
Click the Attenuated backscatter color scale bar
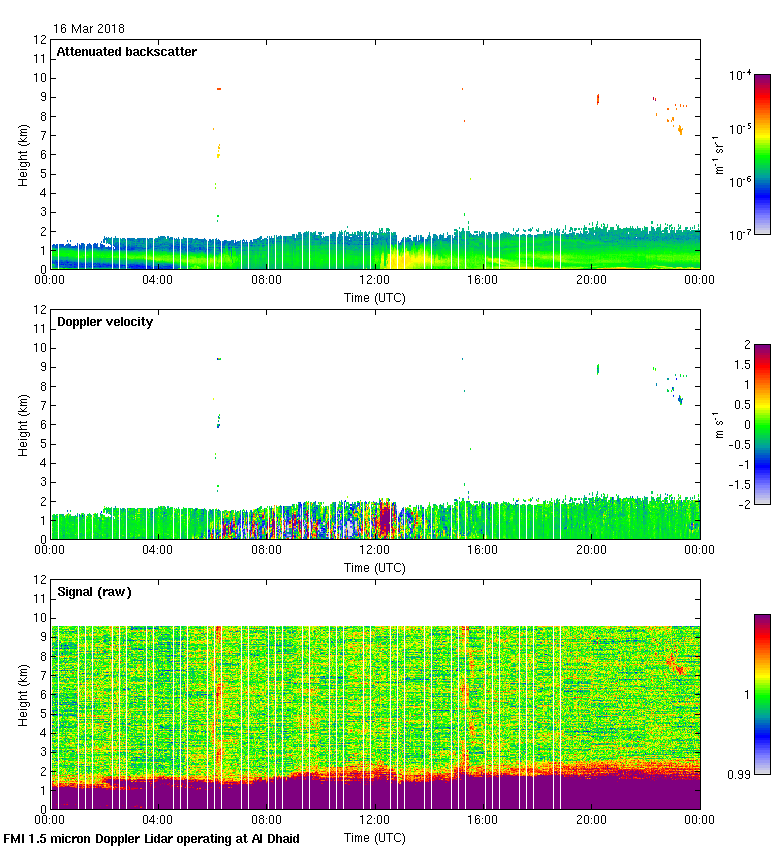(762, 154)
